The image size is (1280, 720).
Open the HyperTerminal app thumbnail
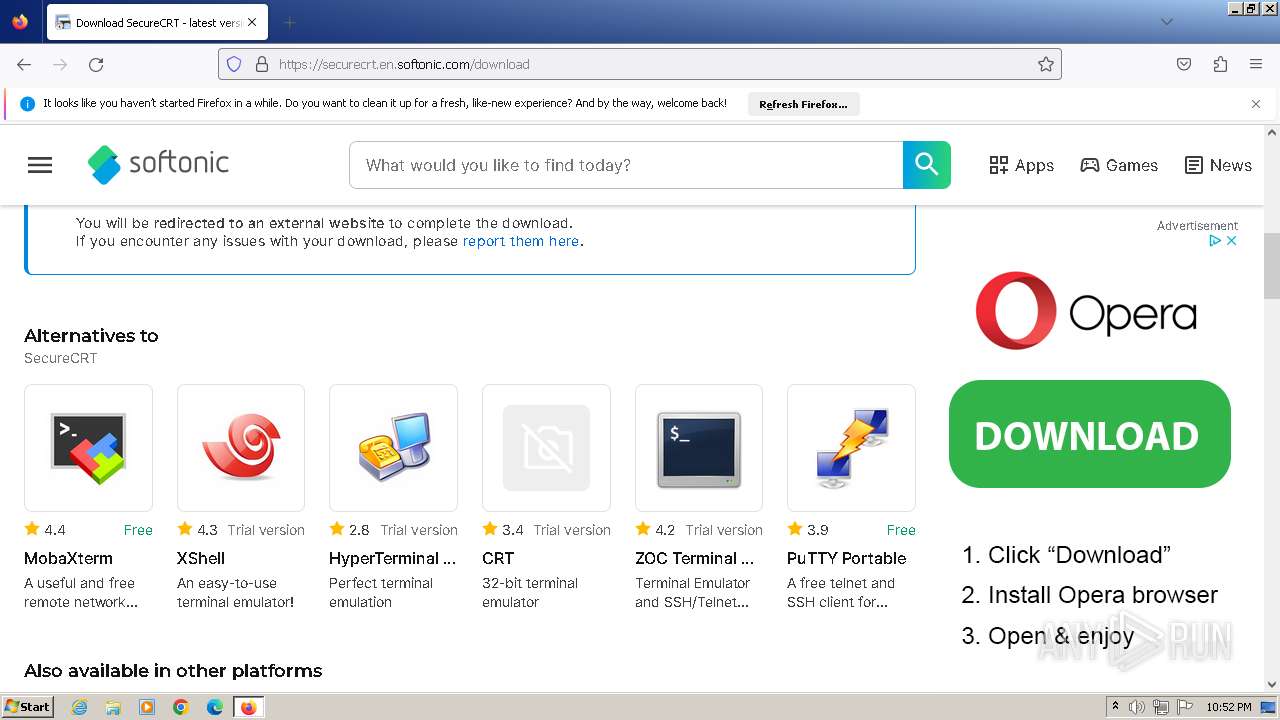pos(394,448)
